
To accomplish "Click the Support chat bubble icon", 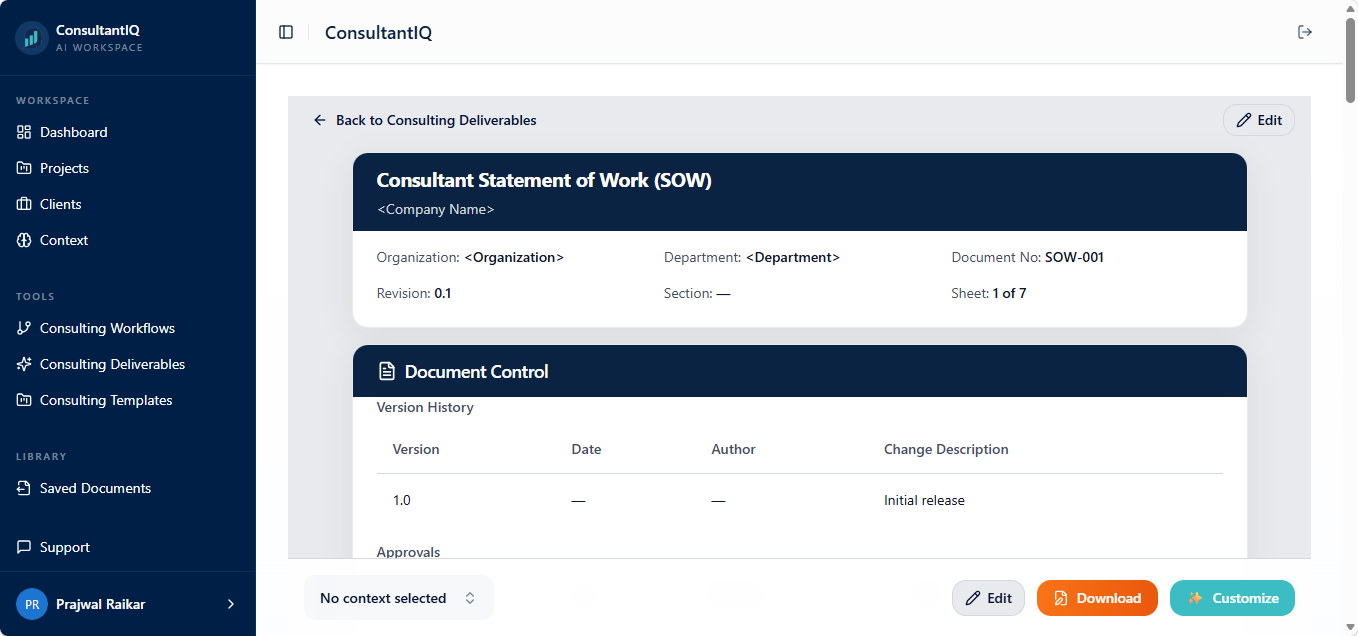I will [24, 547].
